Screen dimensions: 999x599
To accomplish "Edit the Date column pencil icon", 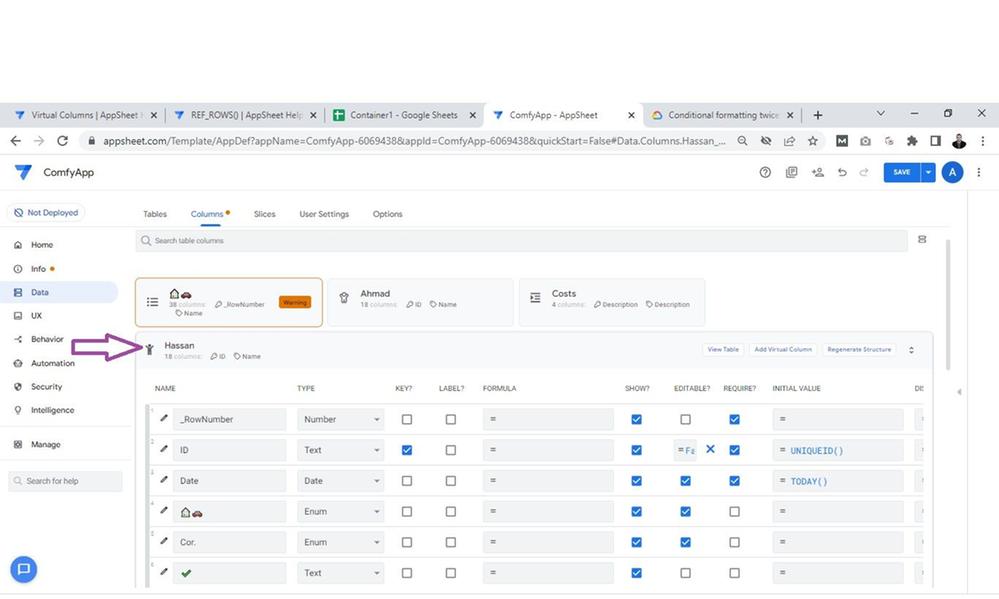I will click(x=164, y=479).
